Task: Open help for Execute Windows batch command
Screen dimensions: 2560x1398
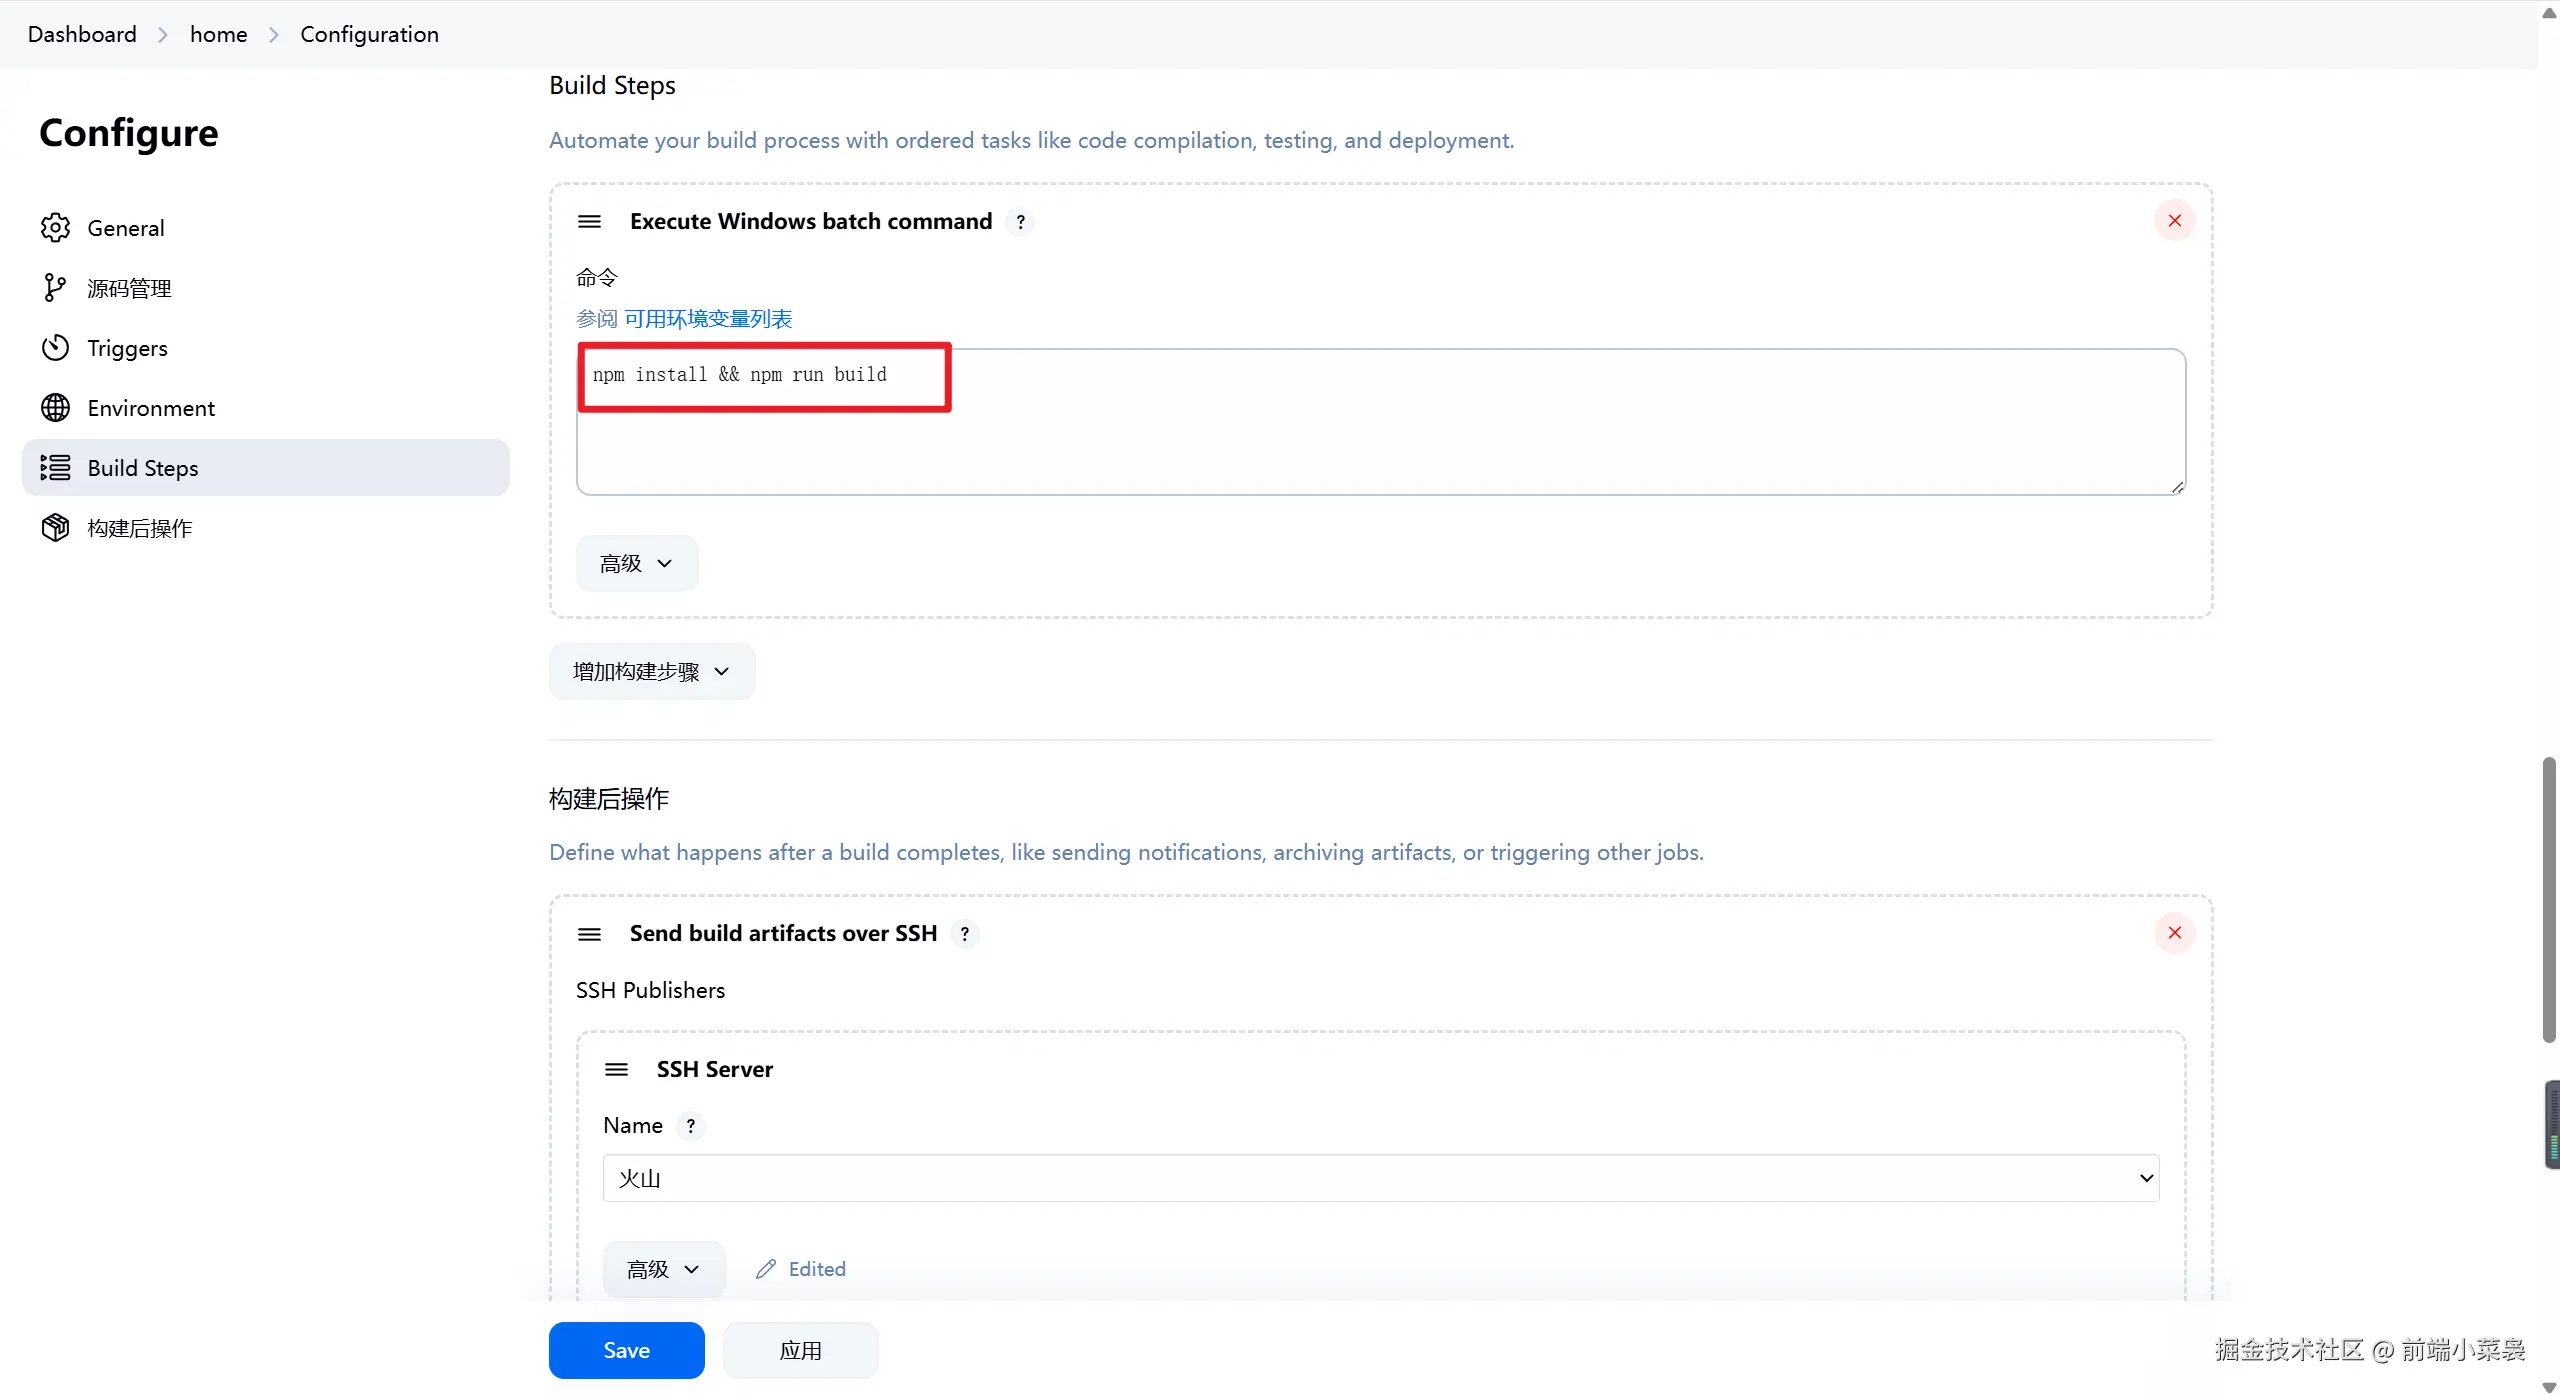Action: (1020, 222)
